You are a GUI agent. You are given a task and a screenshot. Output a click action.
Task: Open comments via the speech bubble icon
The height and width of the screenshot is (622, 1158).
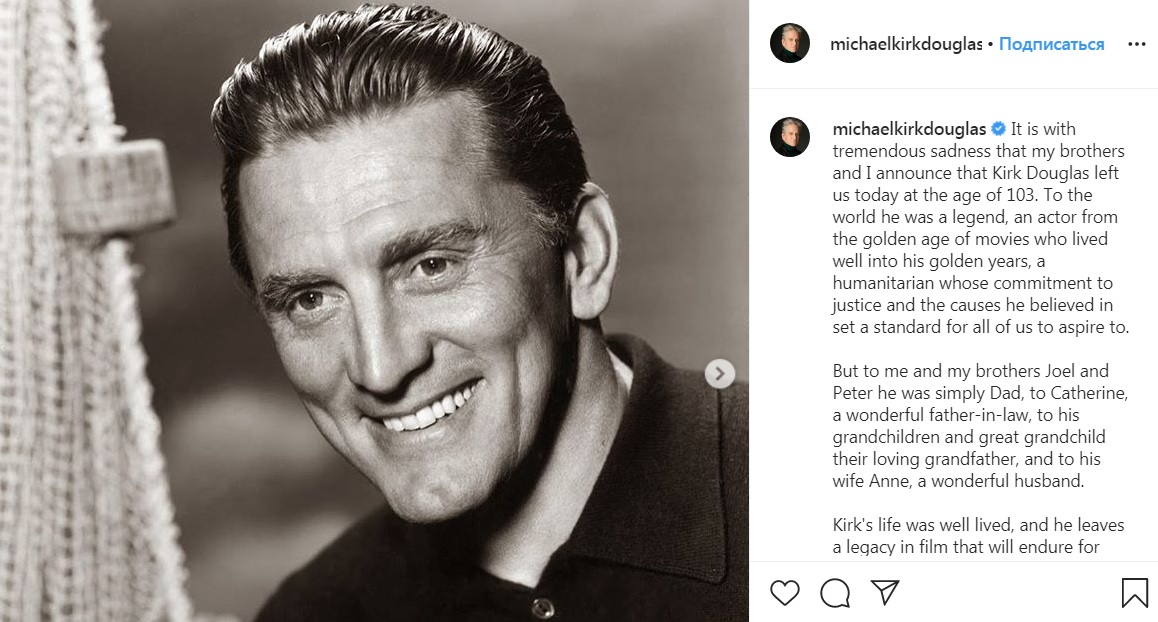[835, 592]
